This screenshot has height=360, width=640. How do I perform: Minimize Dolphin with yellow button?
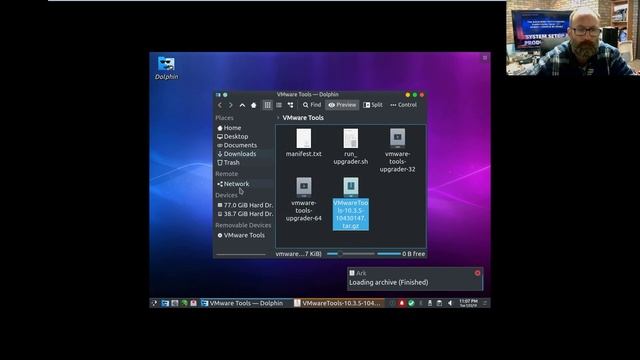point(408,95)
